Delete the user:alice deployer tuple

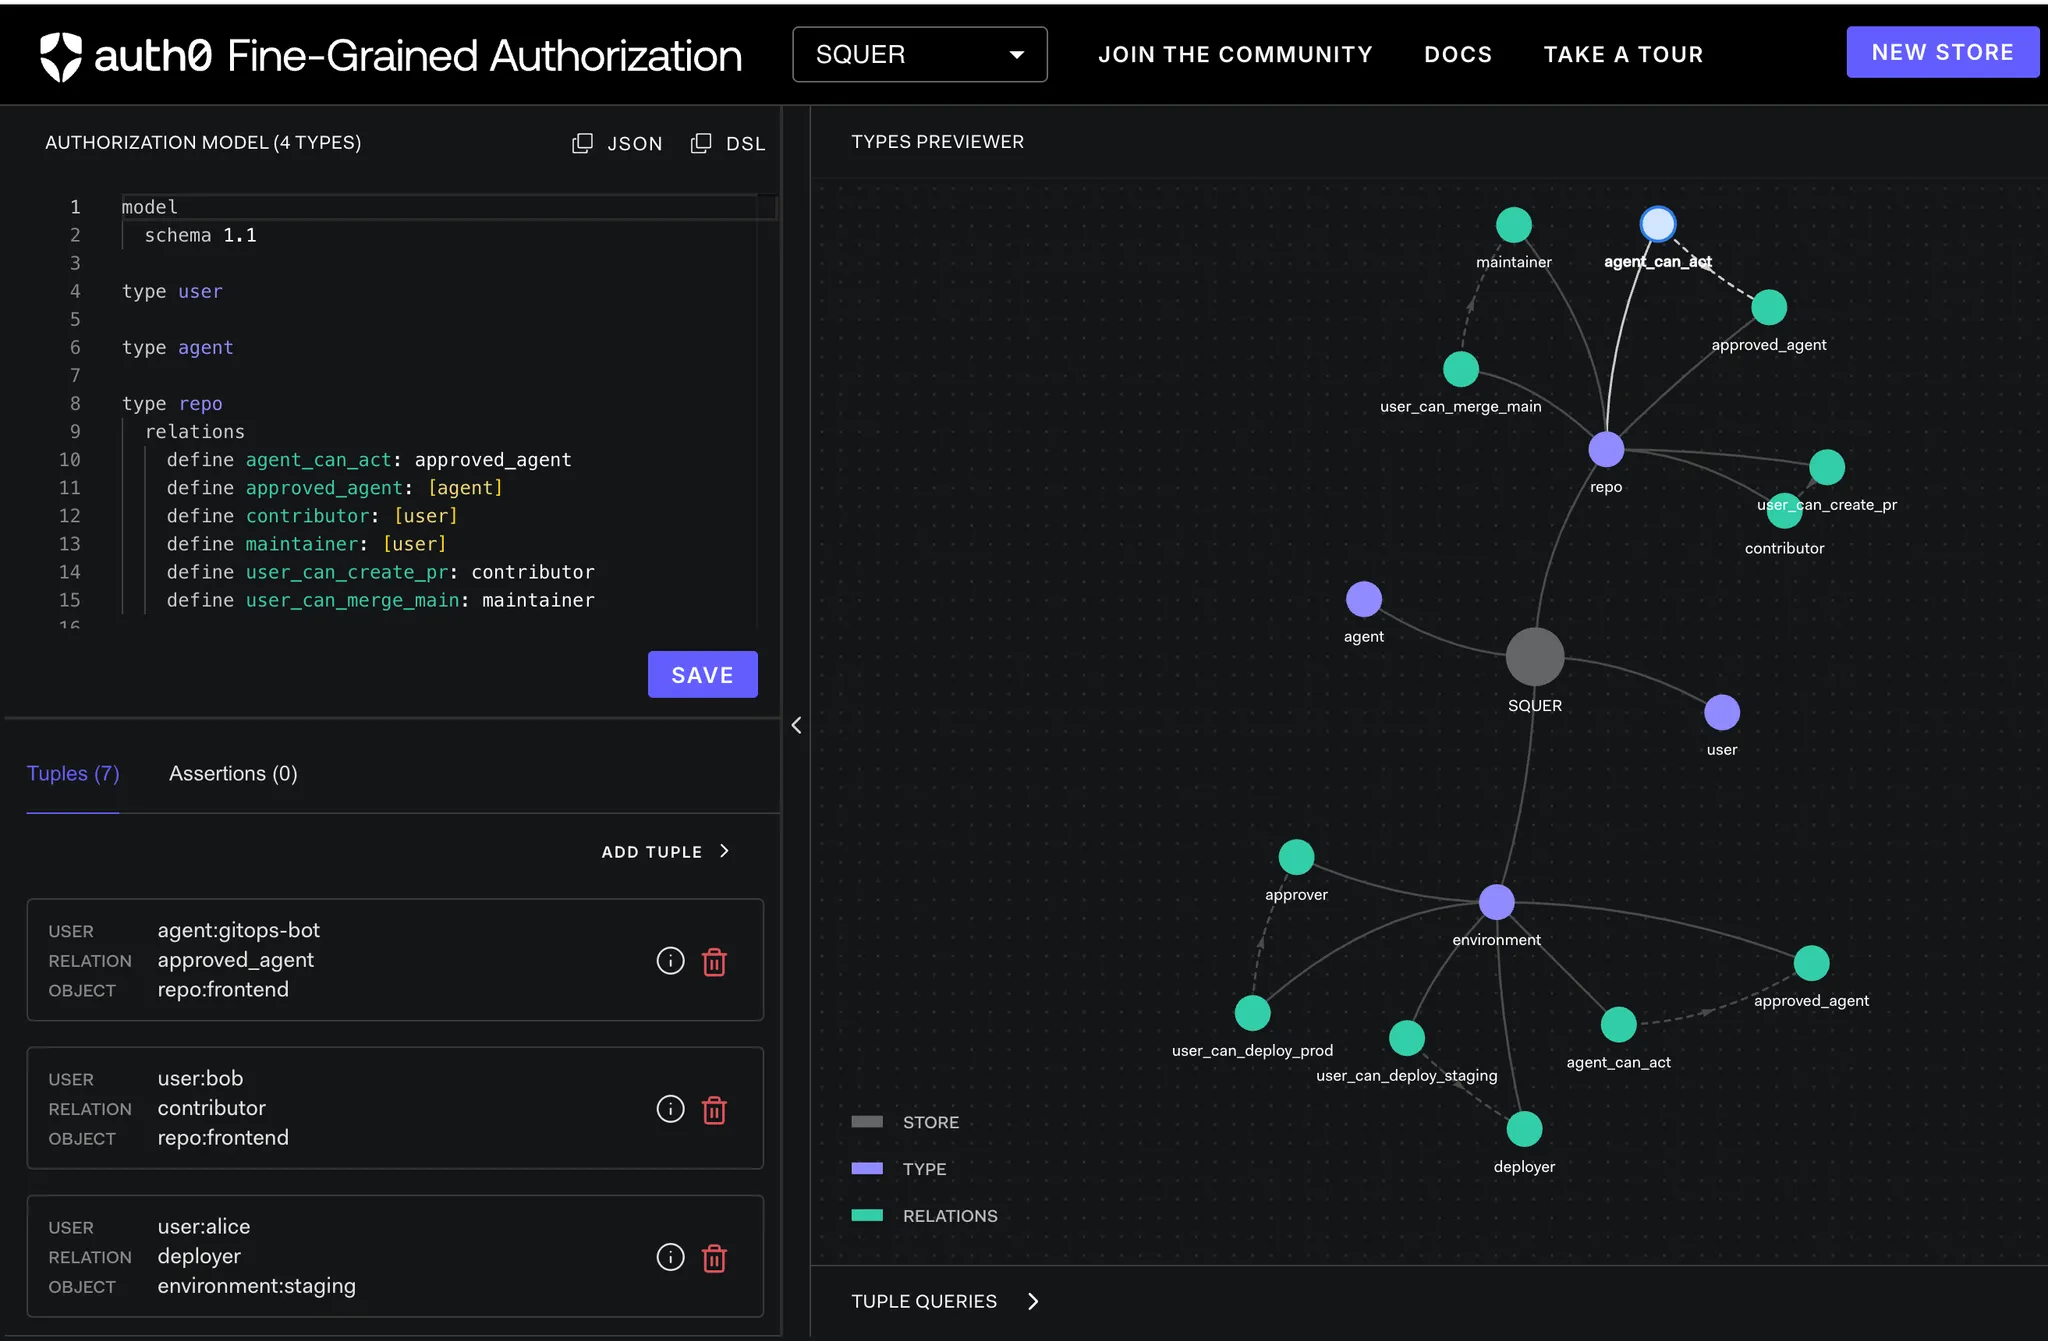click(x=714, y=1258)
